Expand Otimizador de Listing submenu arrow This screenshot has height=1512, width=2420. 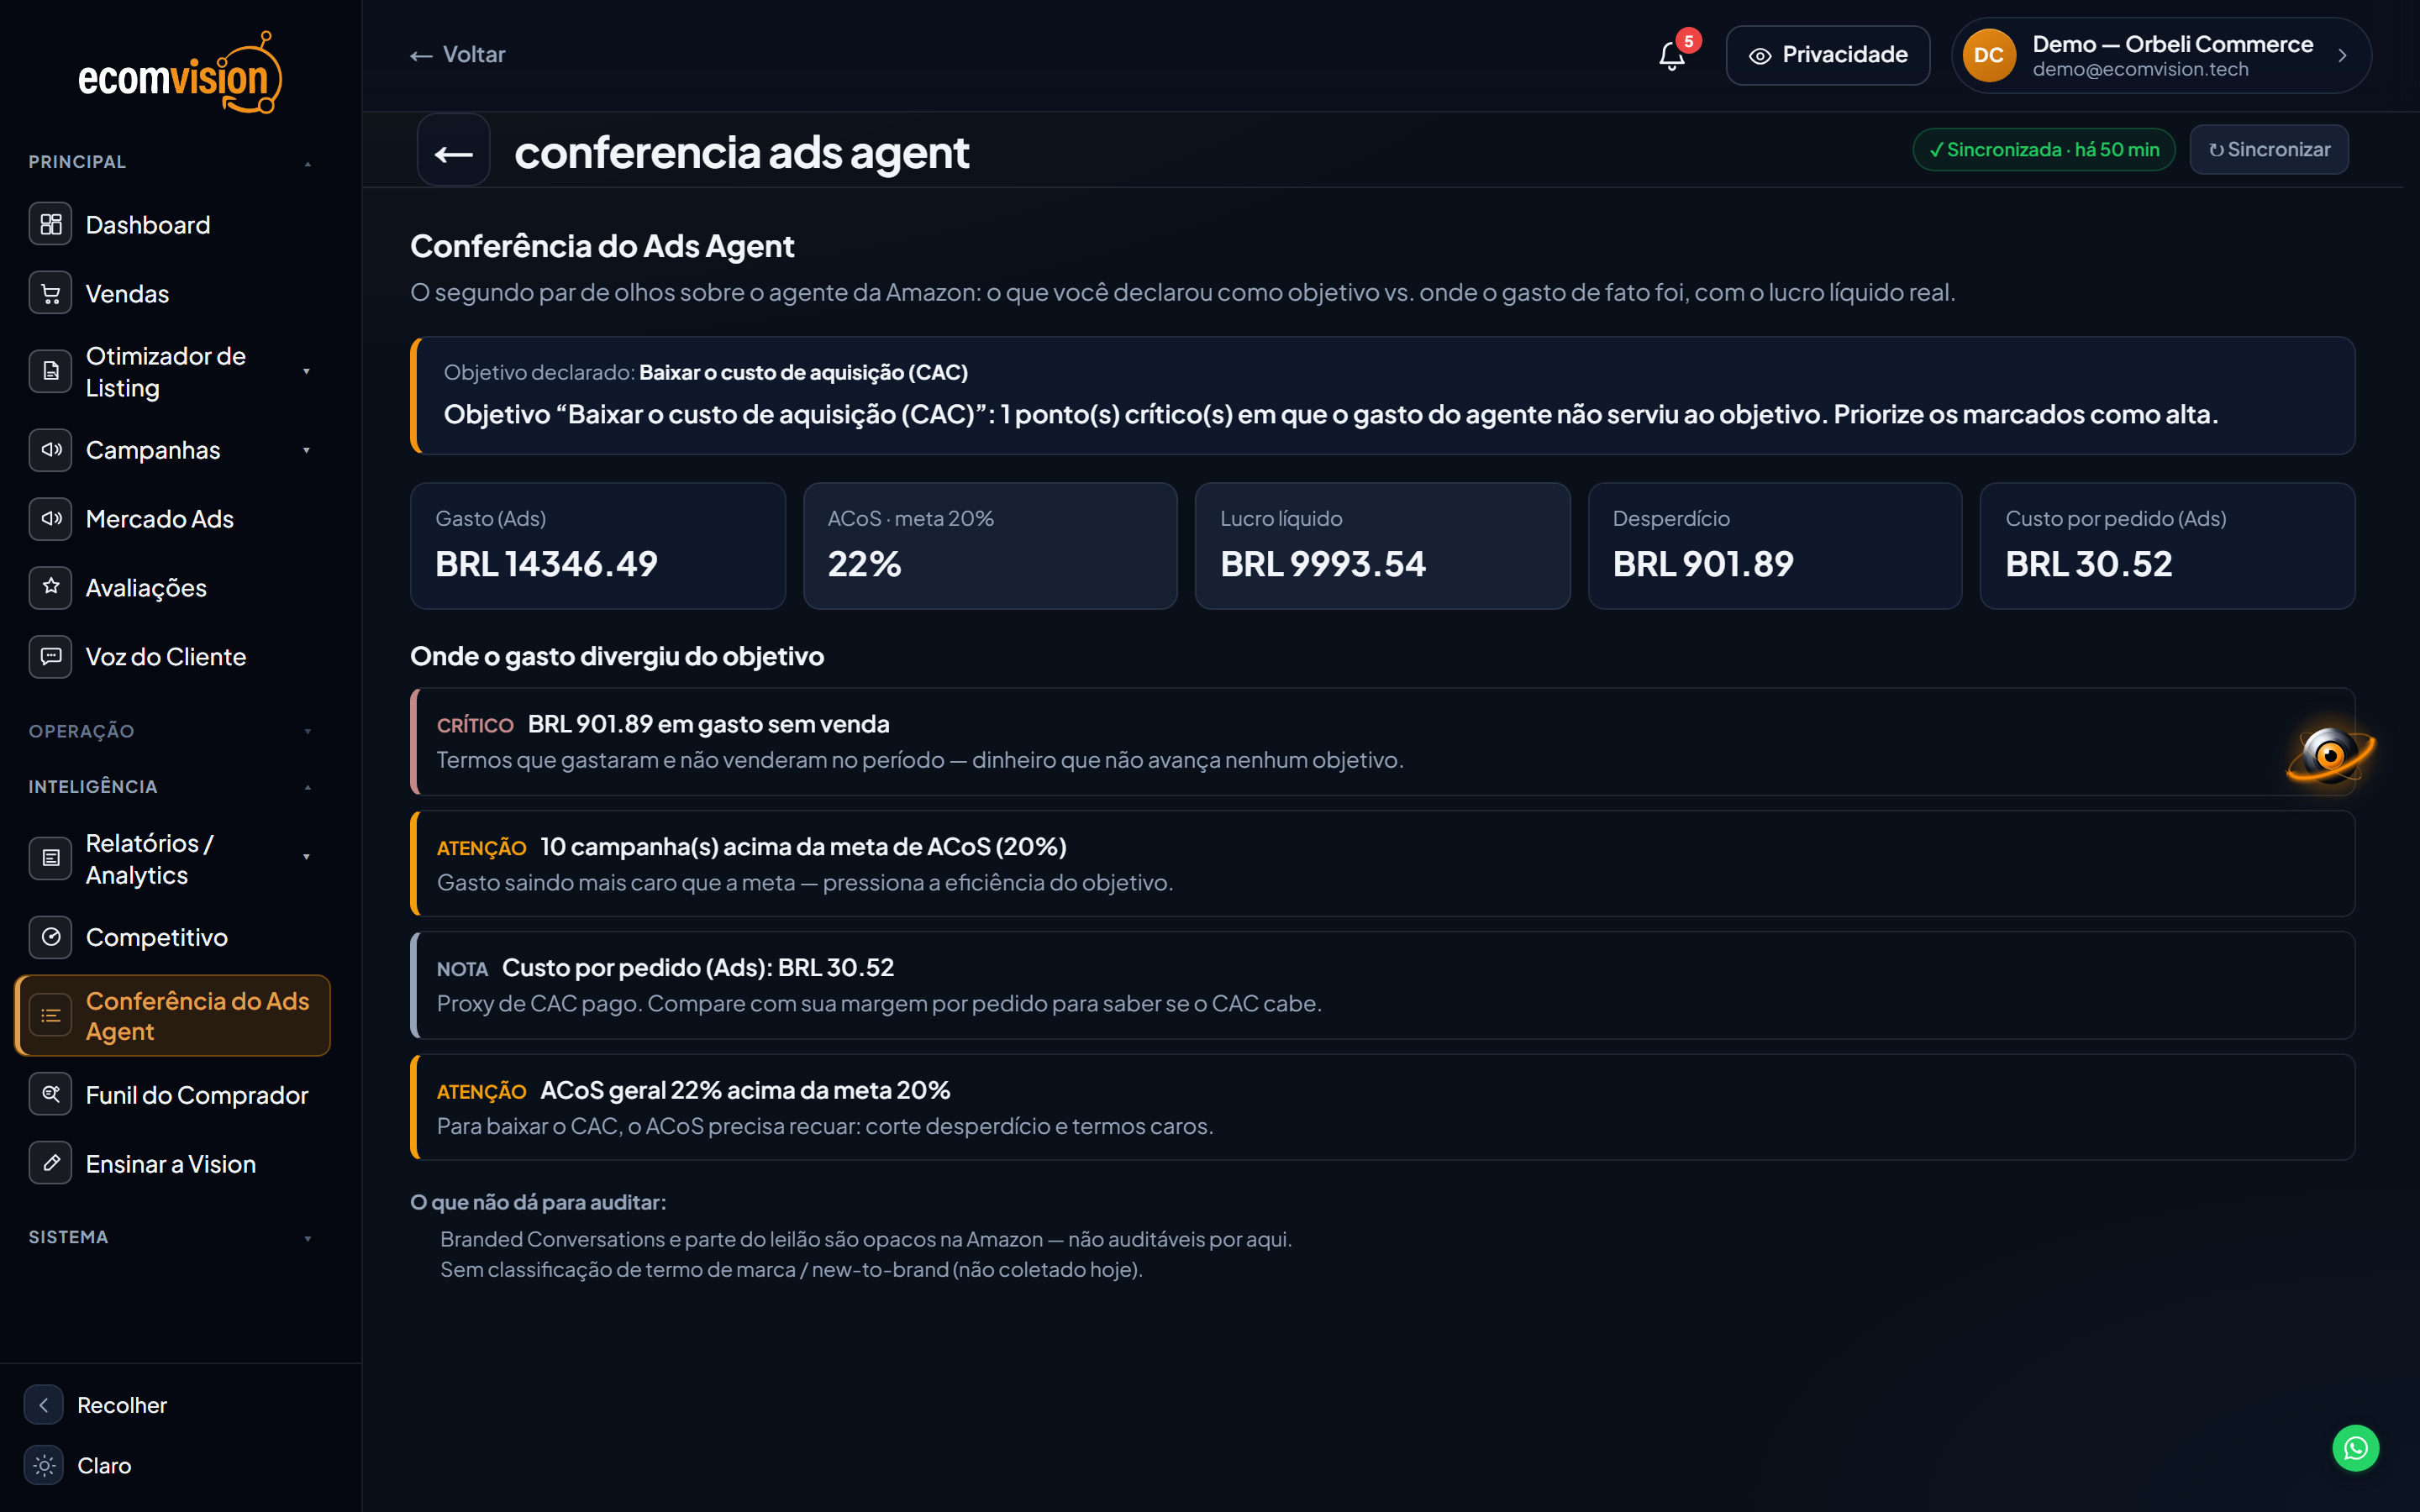click(x=306, y=371)
